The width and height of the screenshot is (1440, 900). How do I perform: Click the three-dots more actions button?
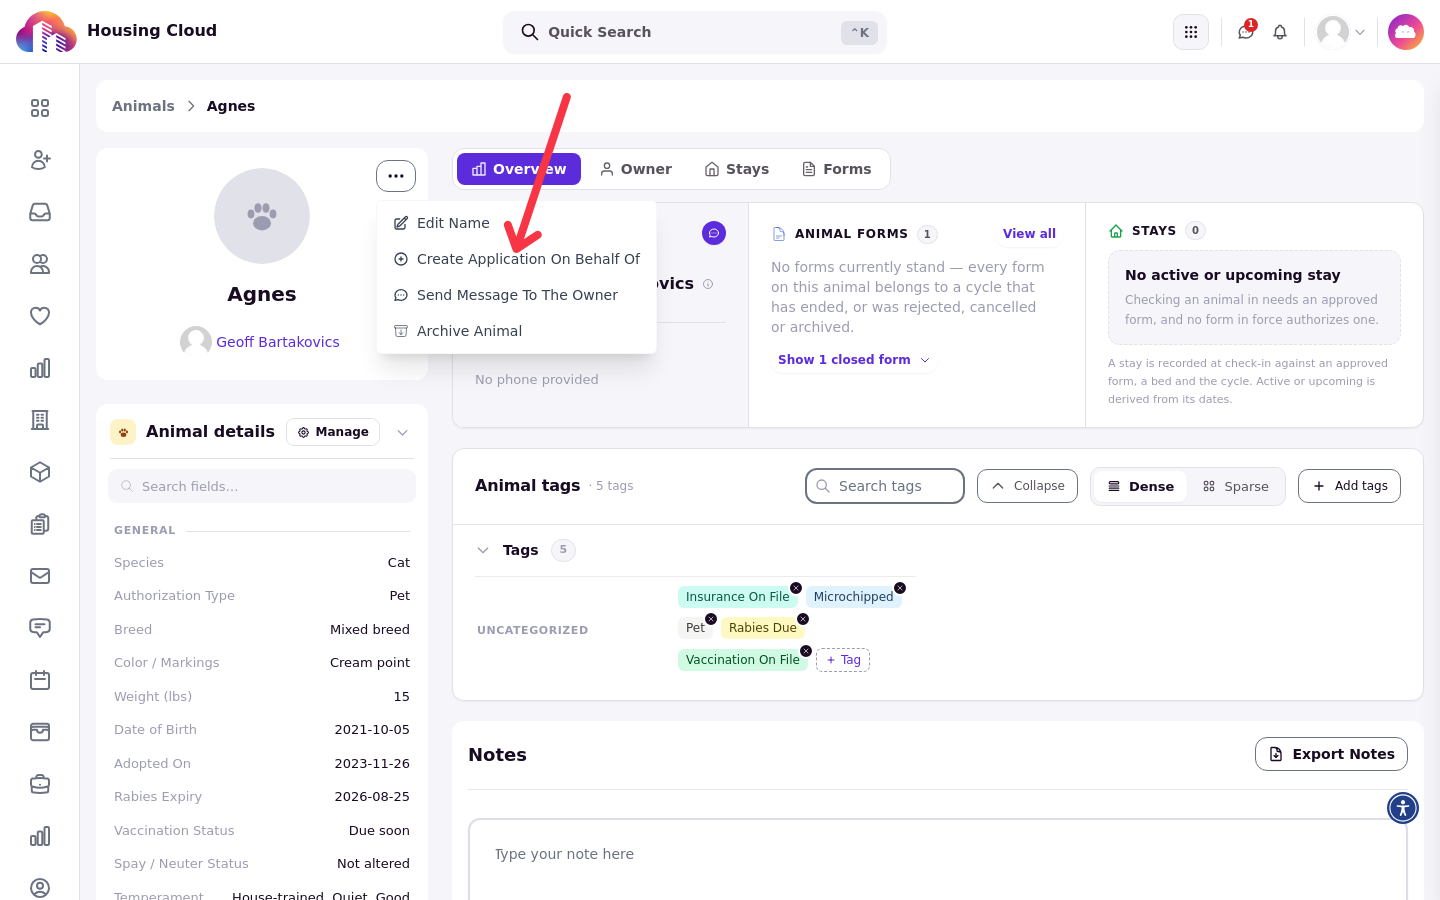[396, 176]
